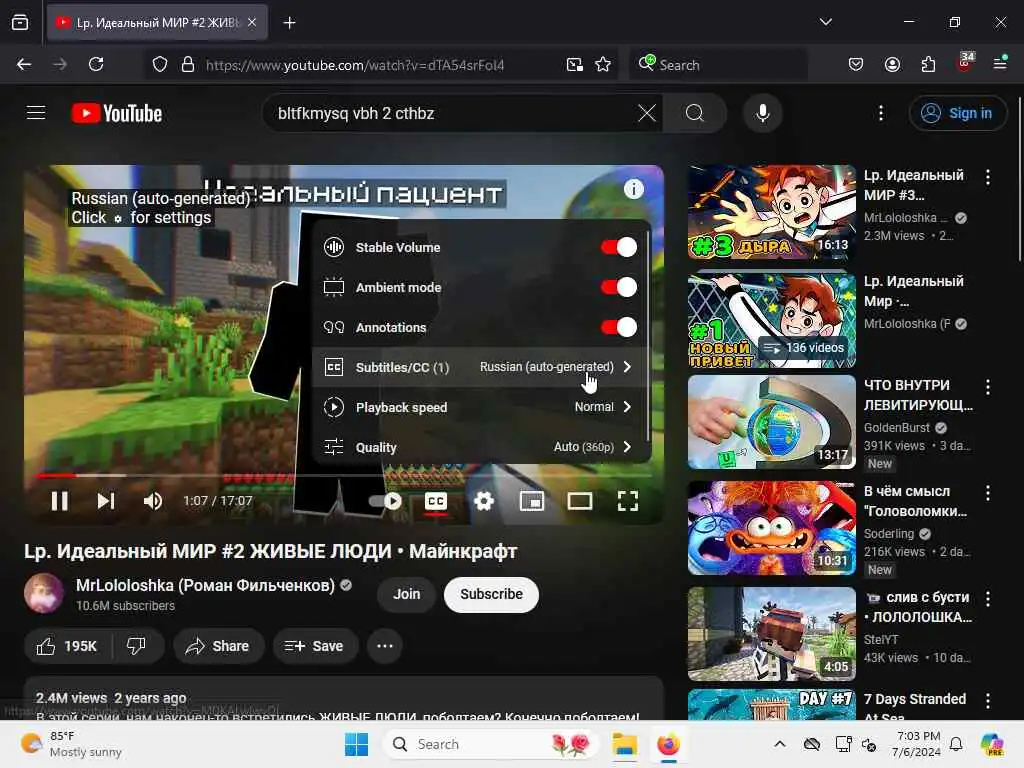Join the MrLololoshka channel membership
Viewport: 1024px width, 768px height.
[406, 594]
